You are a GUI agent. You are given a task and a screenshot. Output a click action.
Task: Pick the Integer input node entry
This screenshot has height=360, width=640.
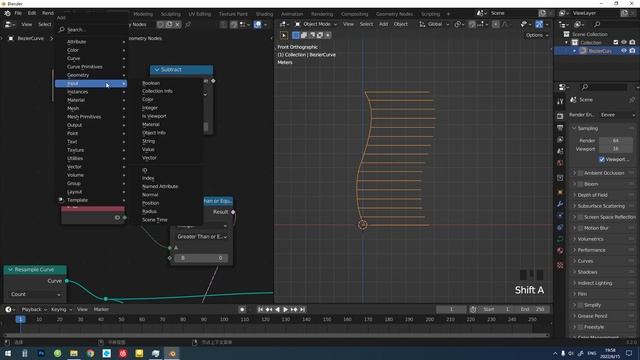[150, 108]
